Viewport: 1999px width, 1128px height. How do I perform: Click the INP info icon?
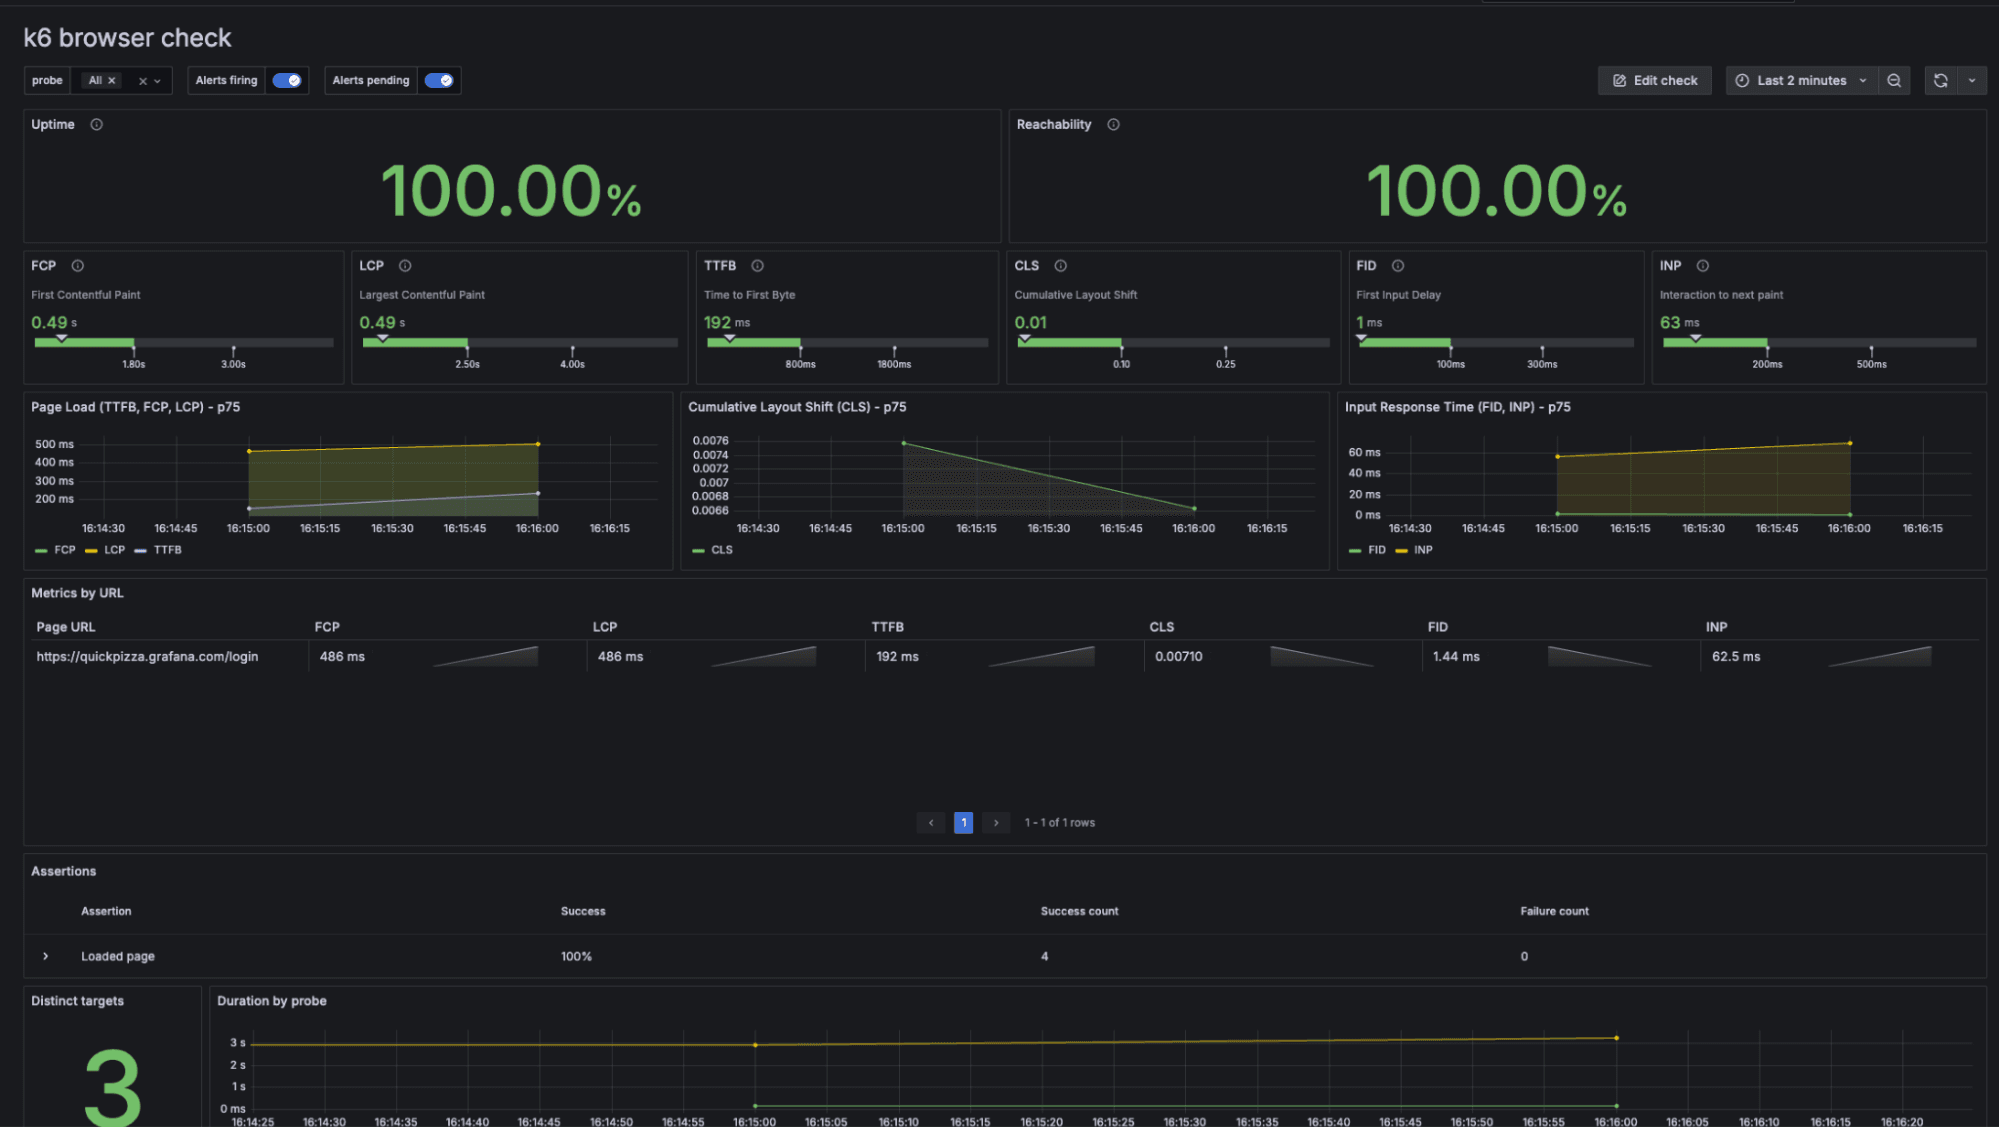coord(1701,265)
